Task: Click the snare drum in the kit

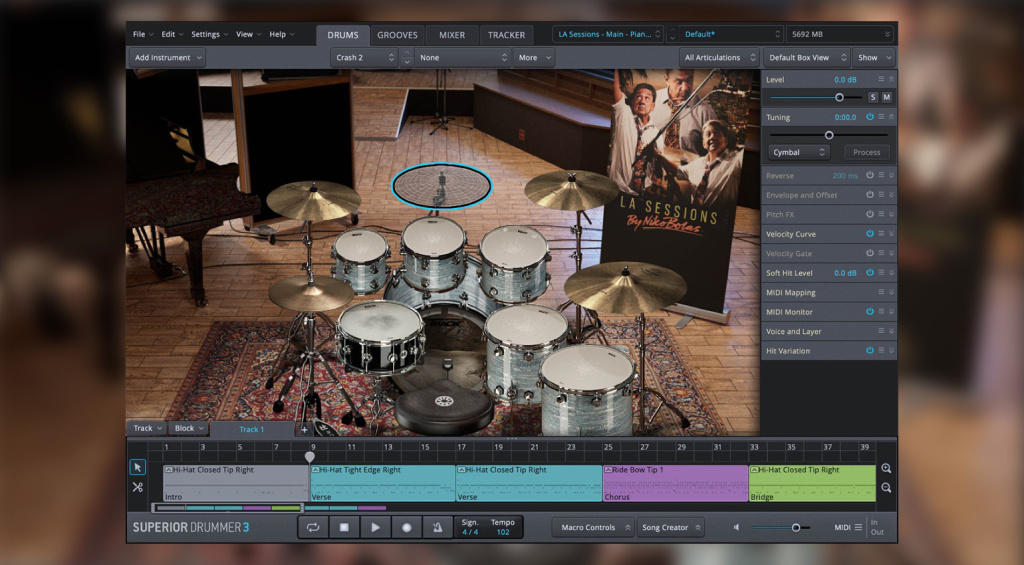Action: click(x=381, y=337)
